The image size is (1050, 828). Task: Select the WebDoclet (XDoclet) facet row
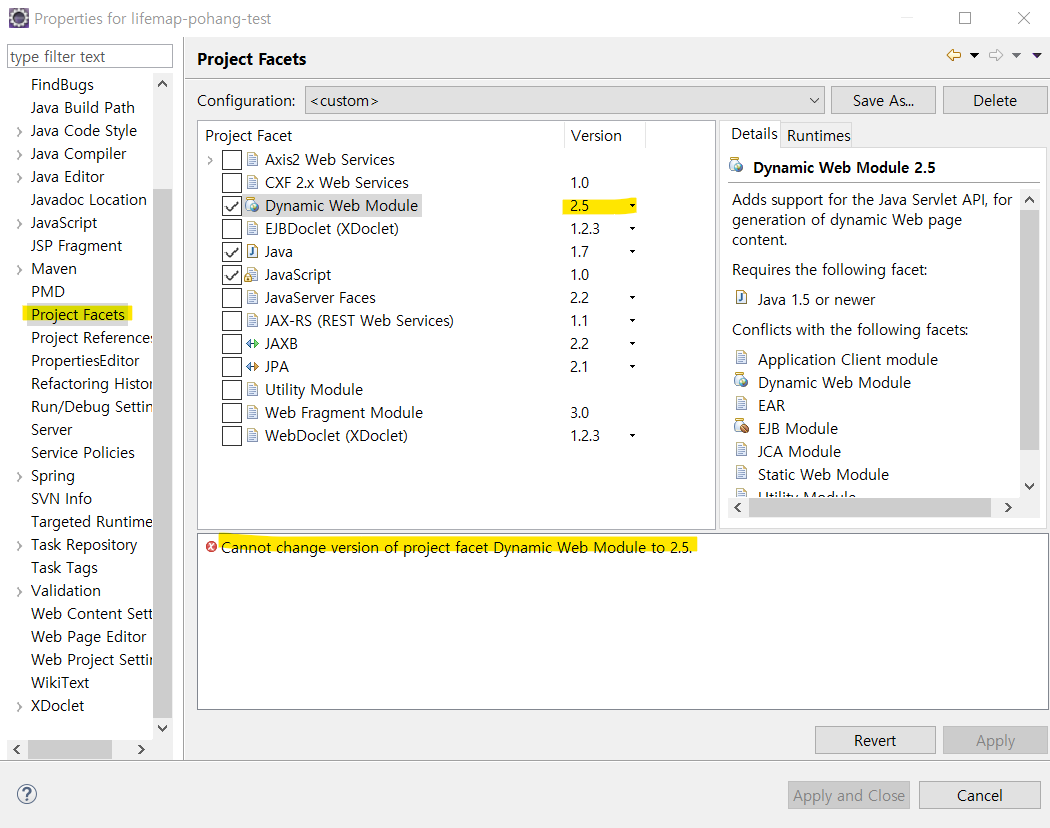coord(336,435)
